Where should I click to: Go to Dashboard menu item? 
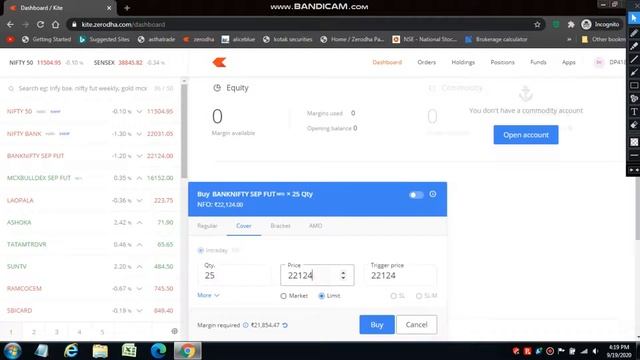[x=387, y=62]
